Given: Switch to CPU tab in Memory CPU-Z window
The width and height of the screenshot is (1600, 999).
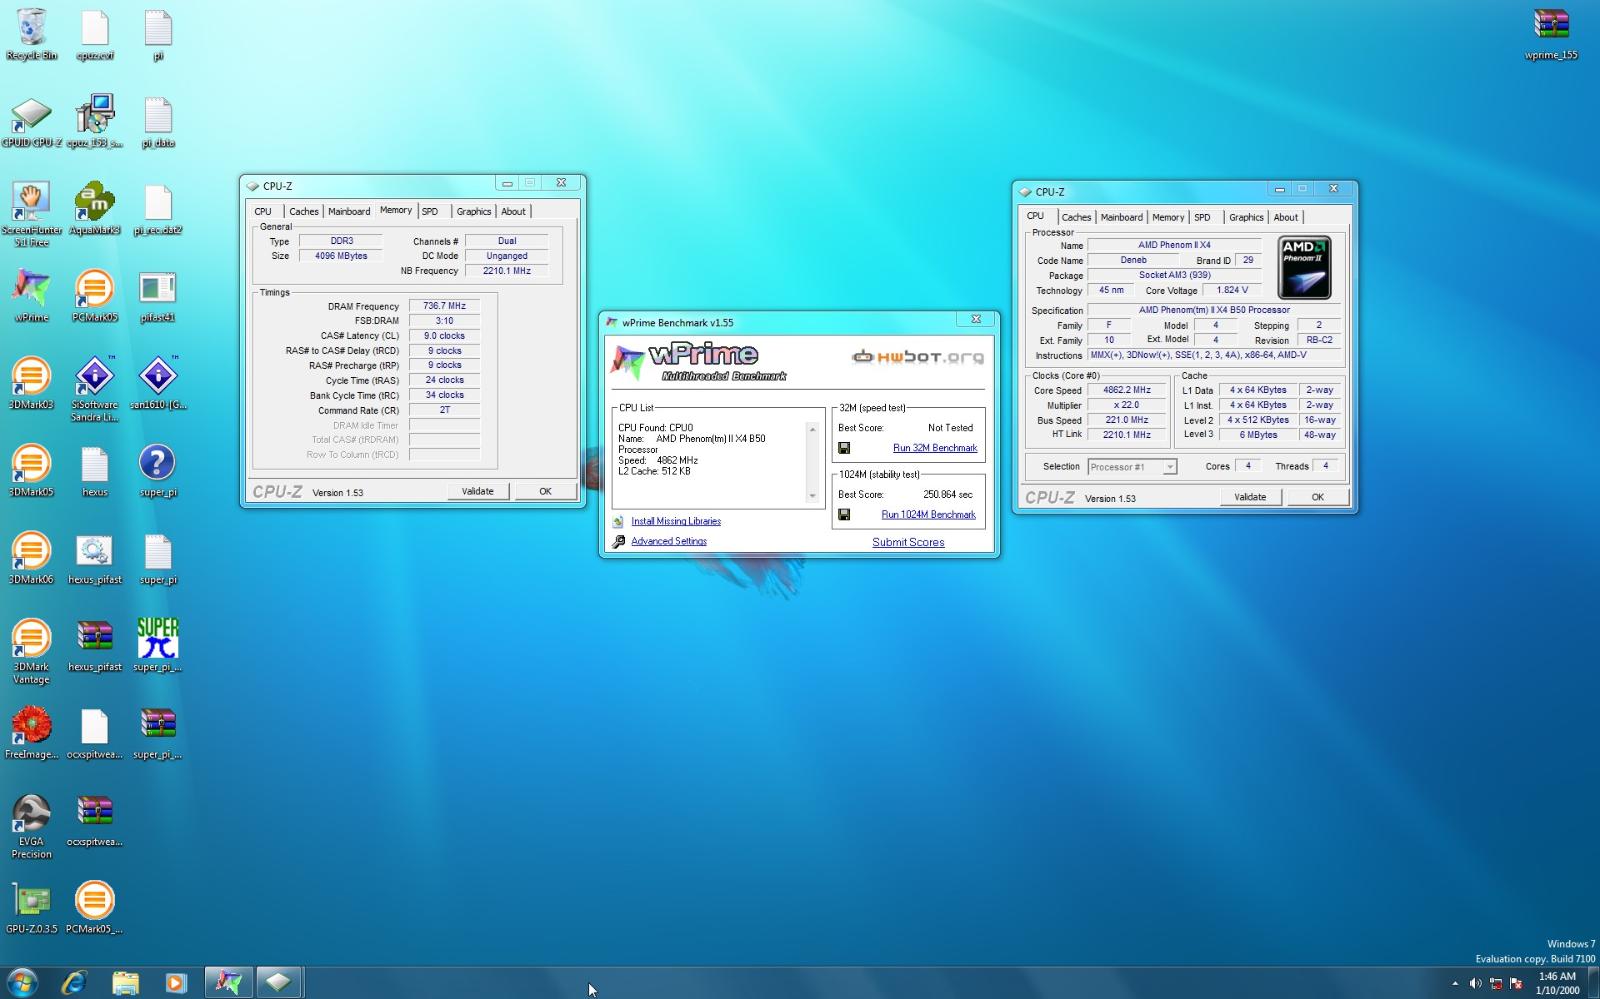Looking at the screenshot, I should coord(263,211).
